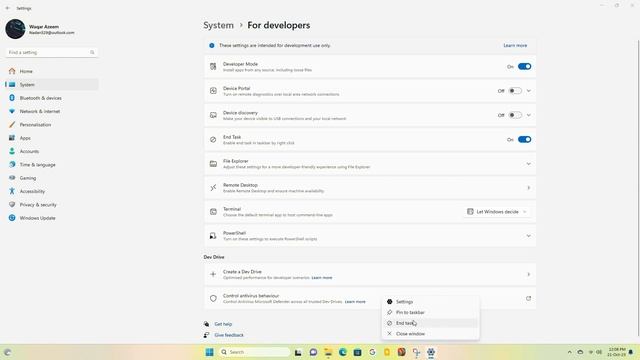The height and width of the screenshot is (360, 640).
Task: Click the Device Portal row icon
Action: (x=213, y=91)
